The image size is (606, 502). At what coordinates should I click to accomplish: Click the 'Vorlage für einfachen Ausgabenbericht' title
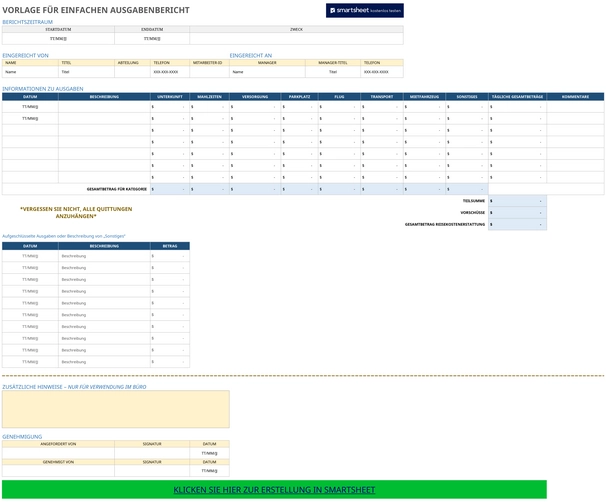pyautogui.click(x=96, y=10)
